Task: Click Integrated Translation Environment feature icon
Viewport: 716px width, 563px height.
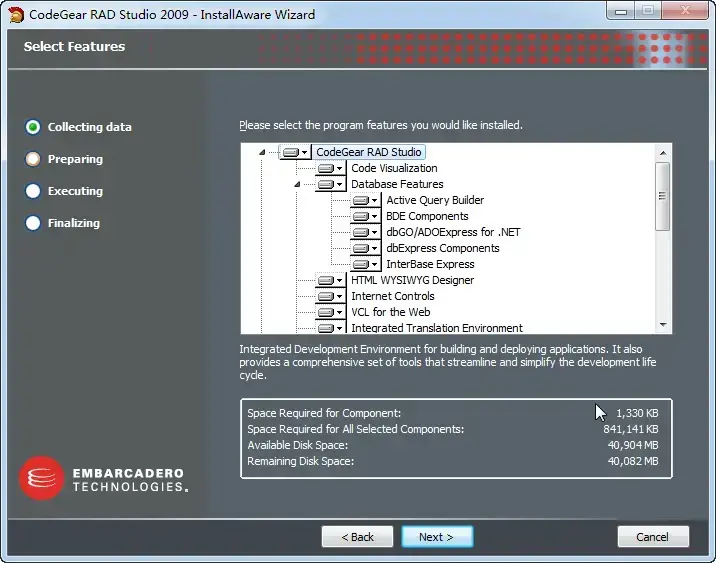Action: pyautogui.click(x=330, y=327)
